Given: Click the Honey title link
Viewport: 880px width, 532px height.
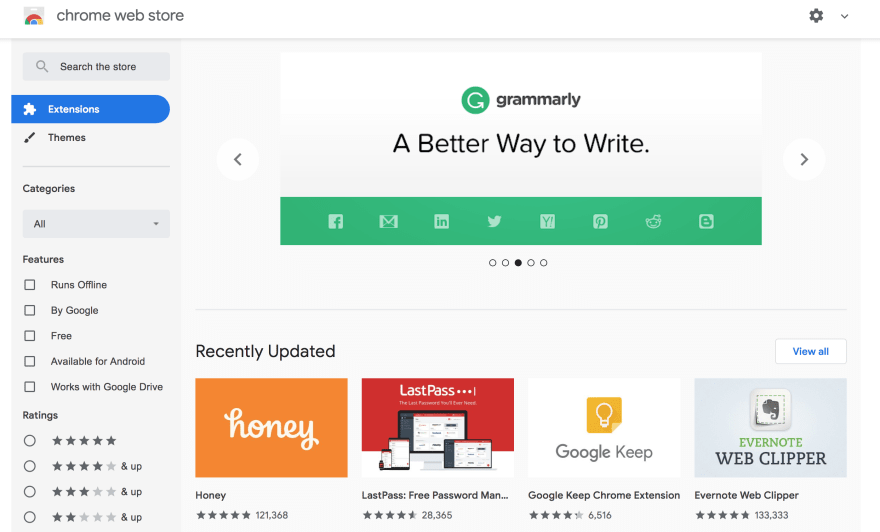Looking at the screenshot, I should (210, 495).
